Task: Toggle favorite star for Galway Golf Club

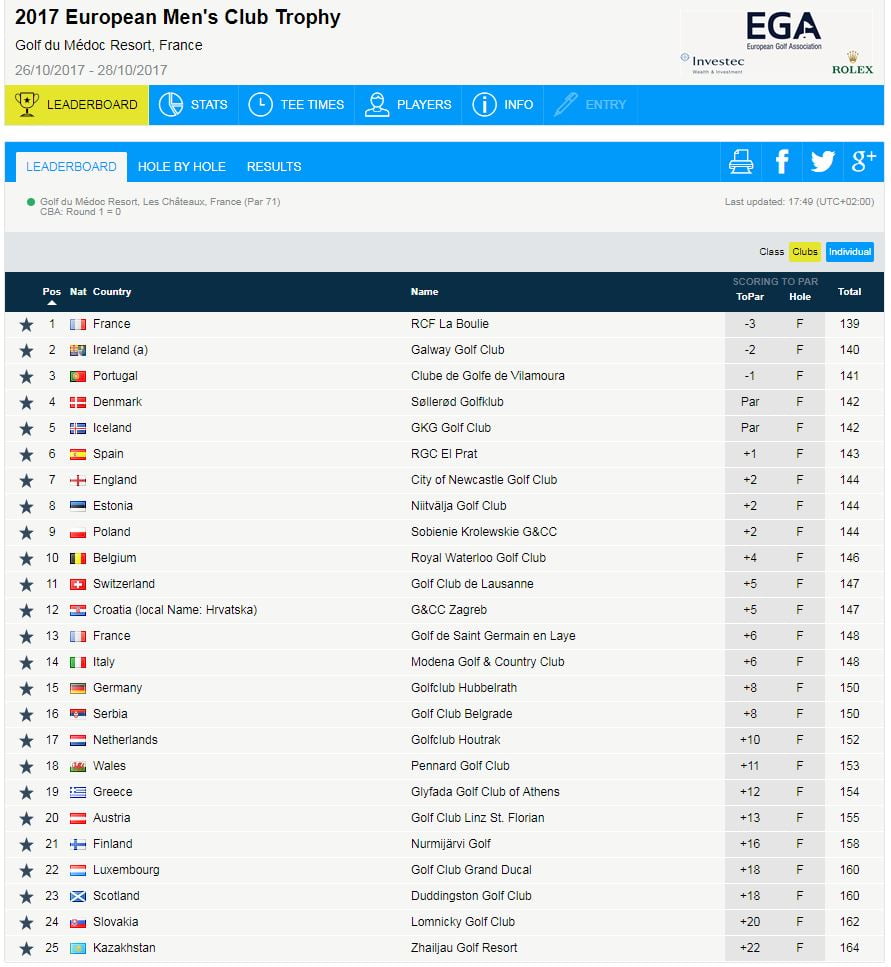Action: 26,350
